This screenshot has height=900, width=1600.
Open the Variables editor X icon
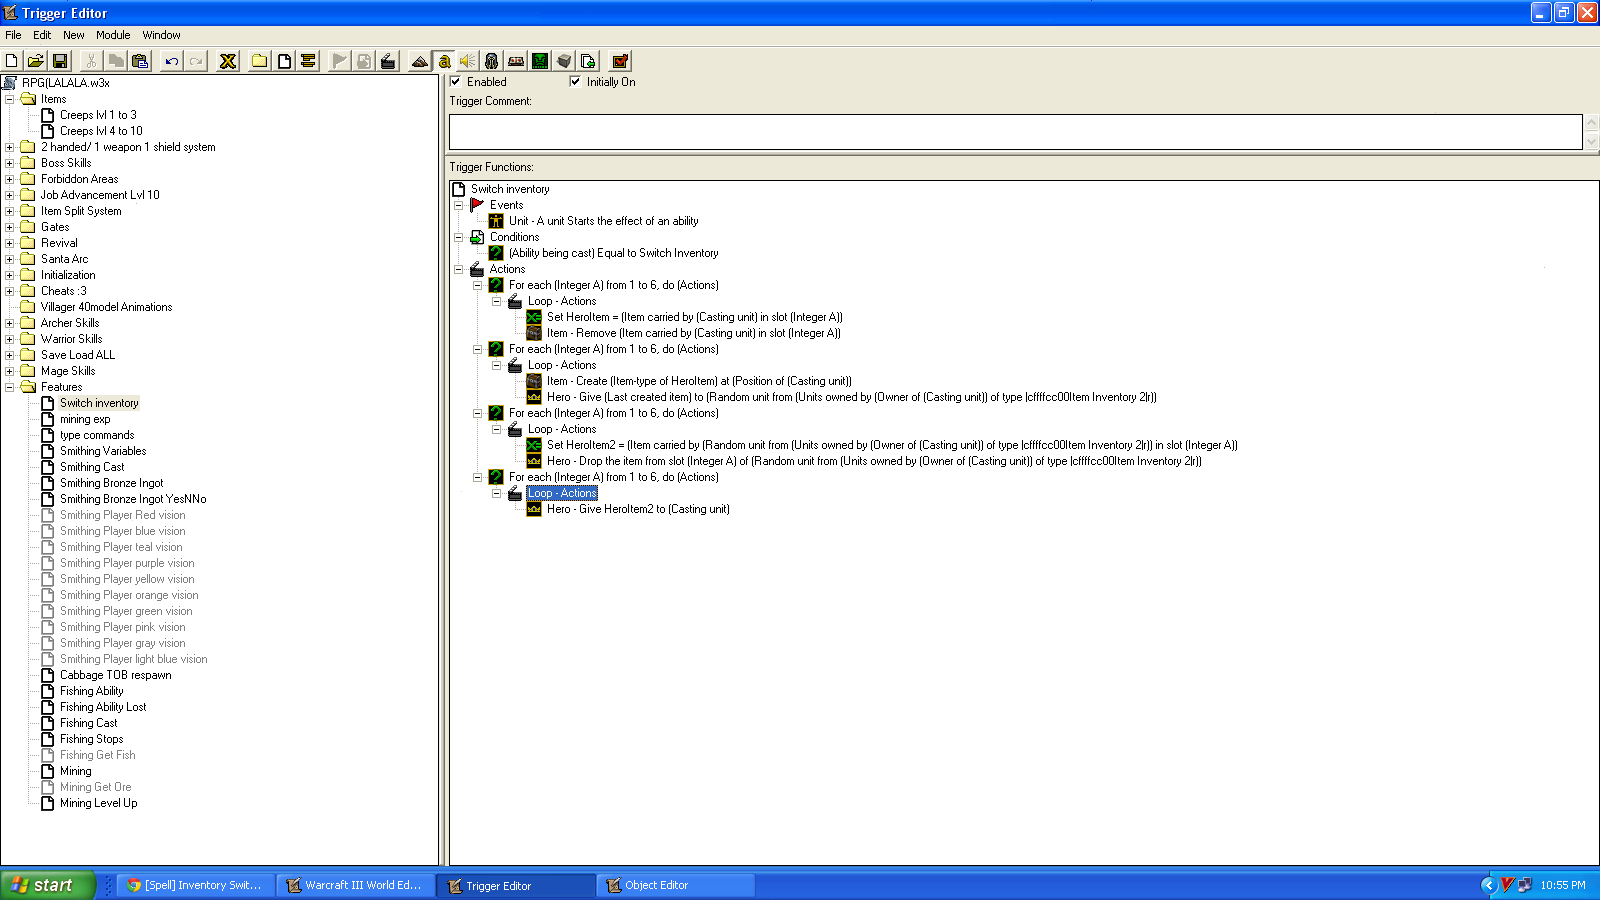coord(228,61)
